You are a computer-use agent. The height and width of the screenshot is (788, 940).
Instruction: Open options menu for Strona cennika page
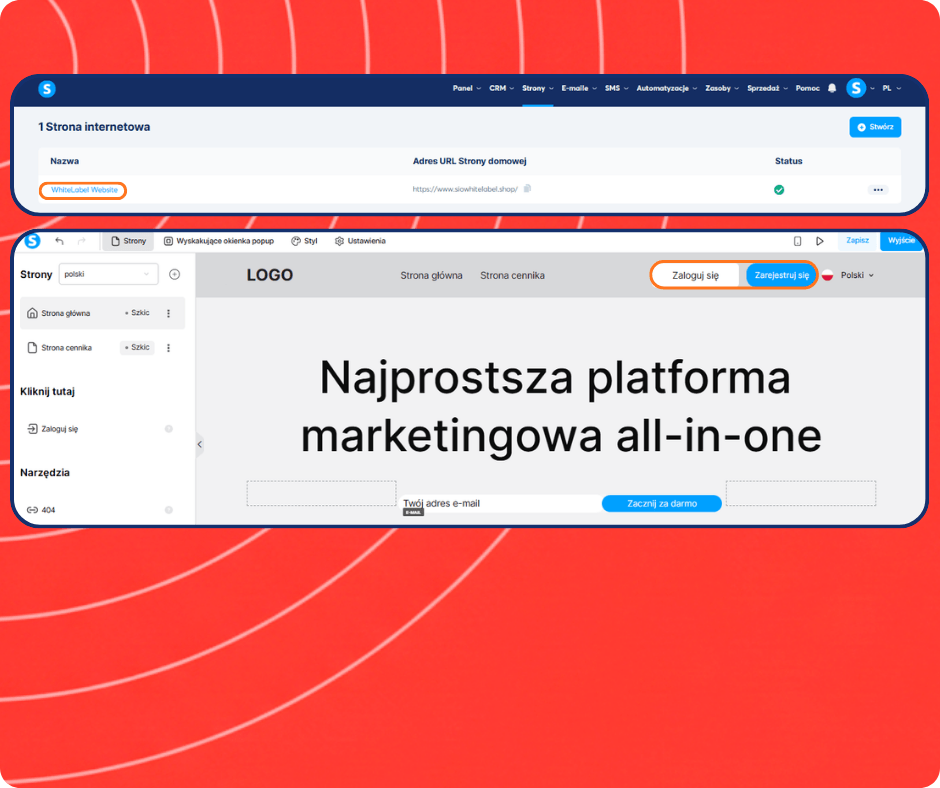click(x=168, y=348)
